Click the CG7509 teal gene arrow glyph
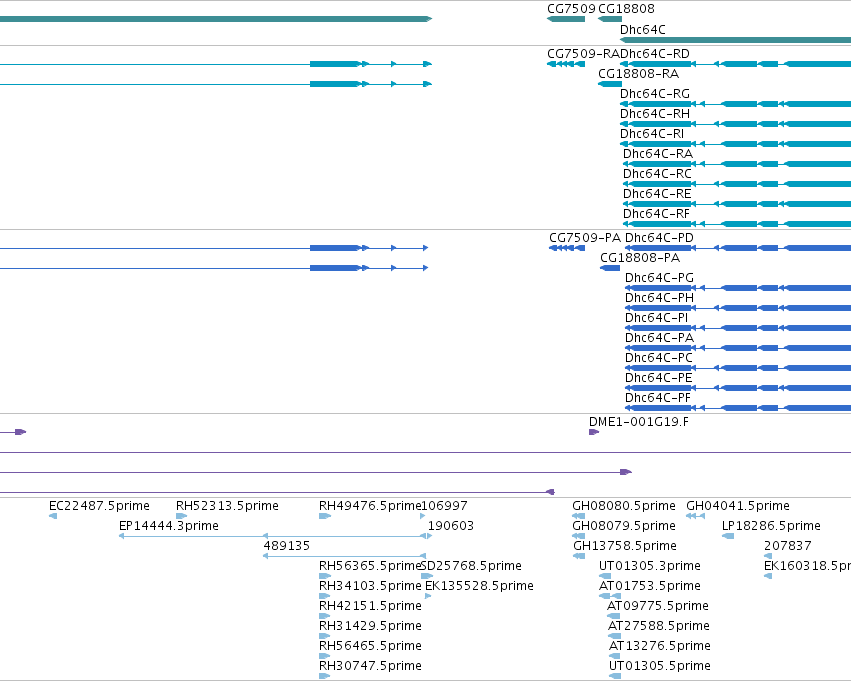Viewport: 851px width, 681px height. point(566,19)
